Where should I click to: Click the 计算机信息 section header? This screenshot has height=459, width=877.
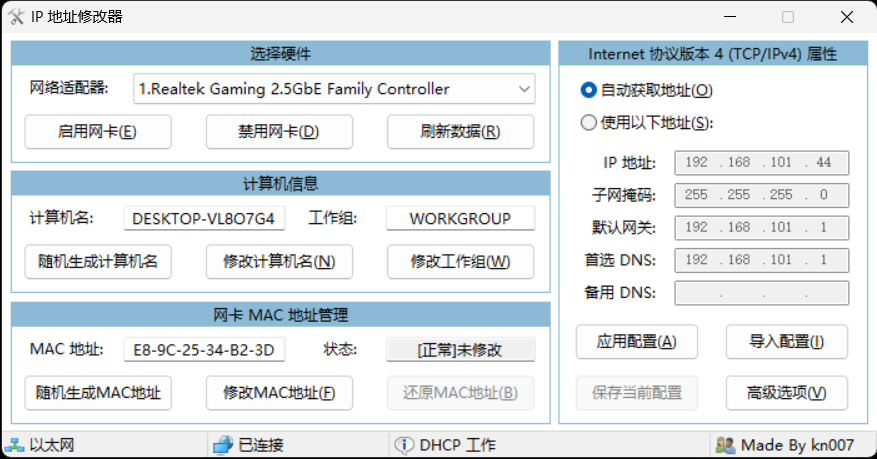281,183
